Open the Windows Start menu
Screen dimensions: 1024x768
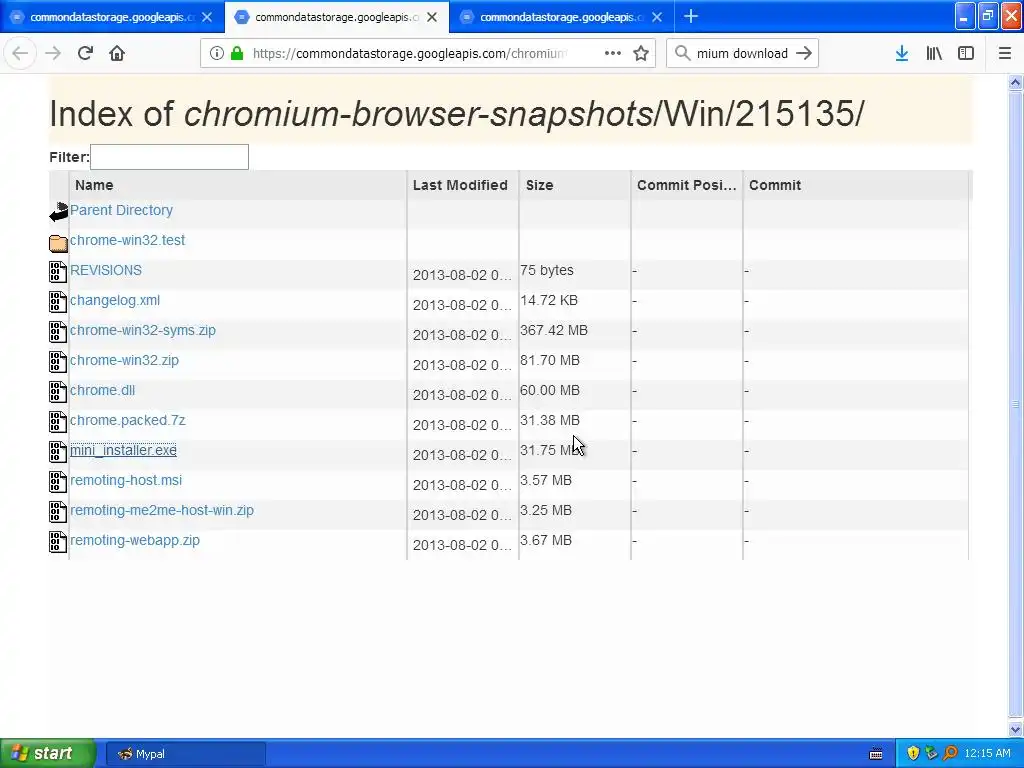[x=47, y=754]
